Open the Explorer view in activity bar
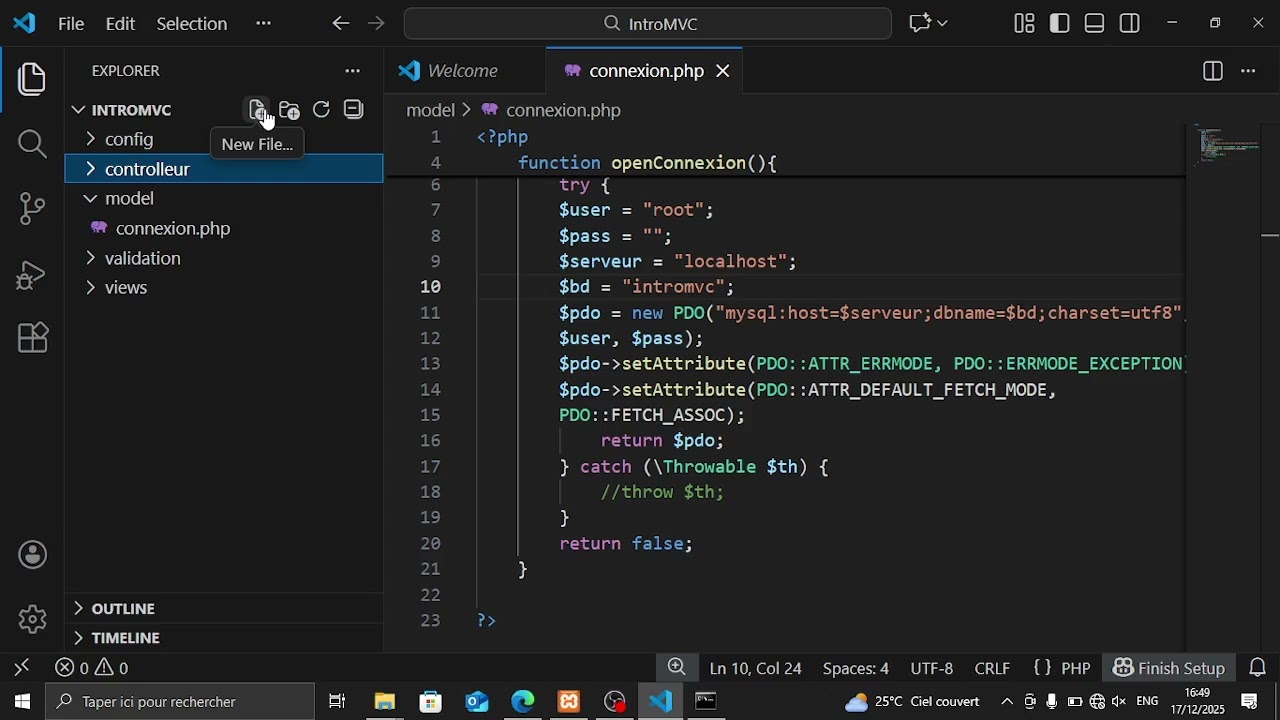The image size is (1280, 720). click(x=32, y=79)
